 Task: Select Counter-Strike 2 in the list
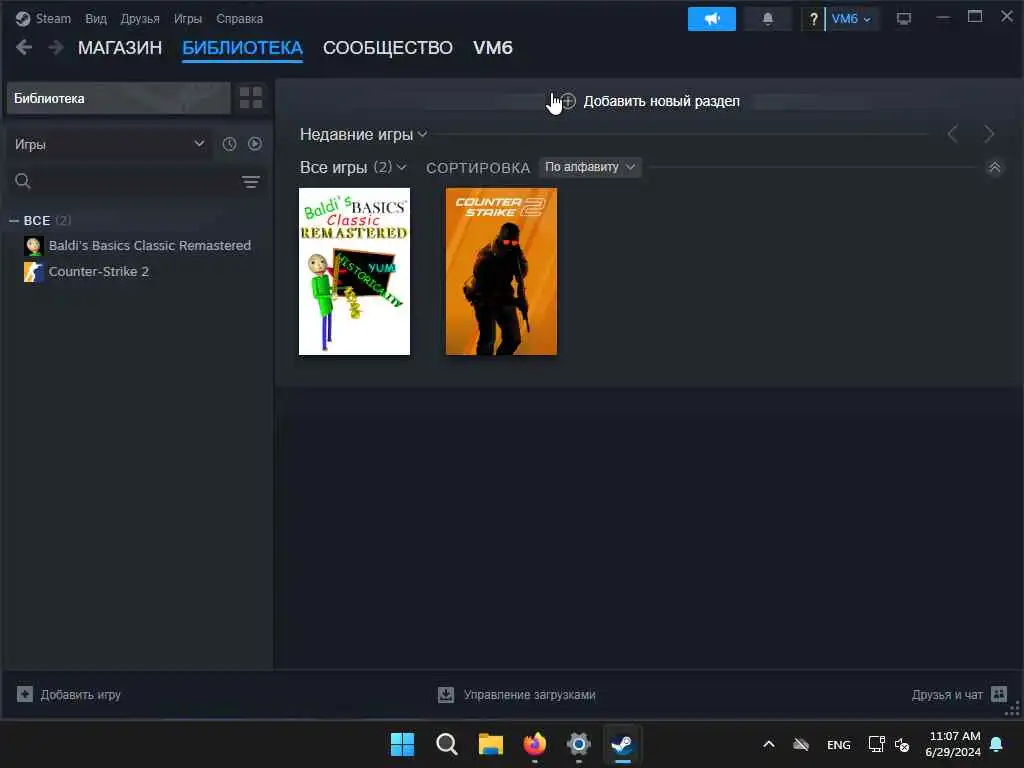coord(99,272)
